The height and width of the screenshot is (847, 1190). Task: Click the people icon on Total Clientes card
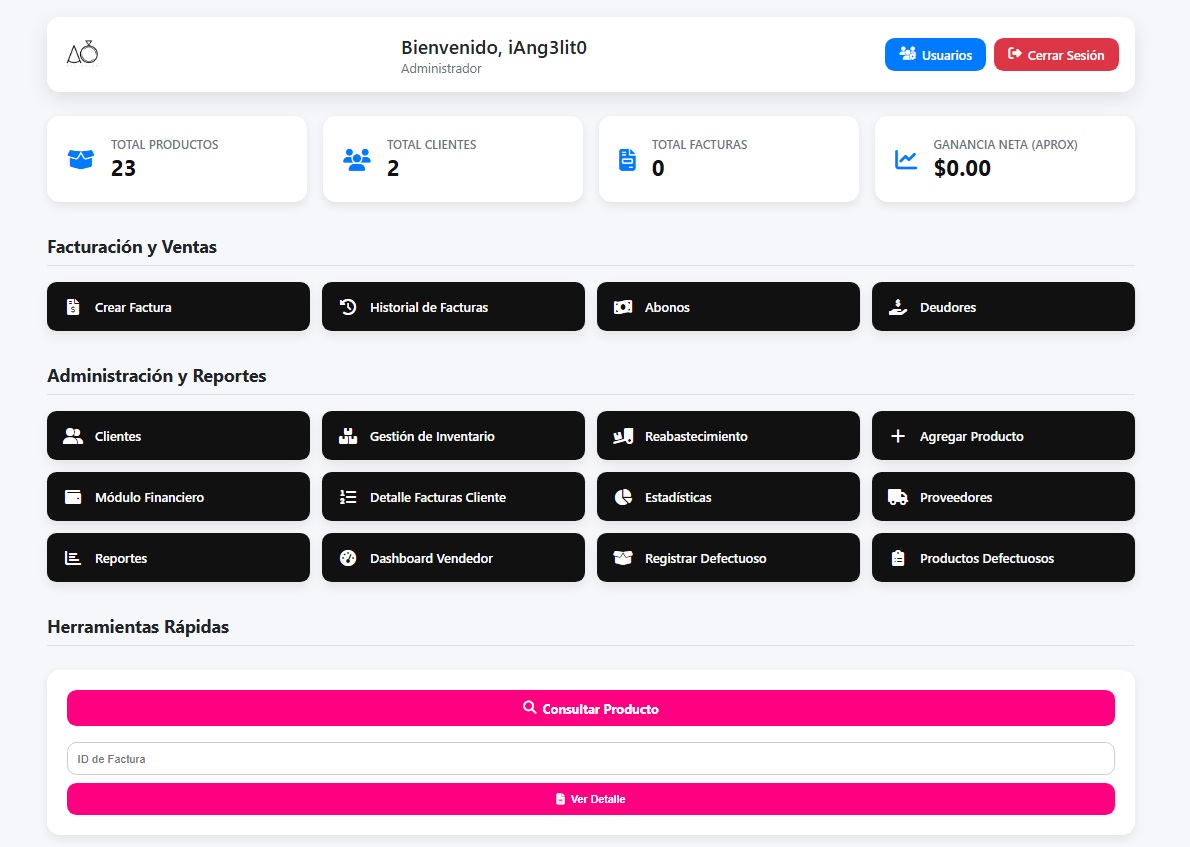coord(357,159)
